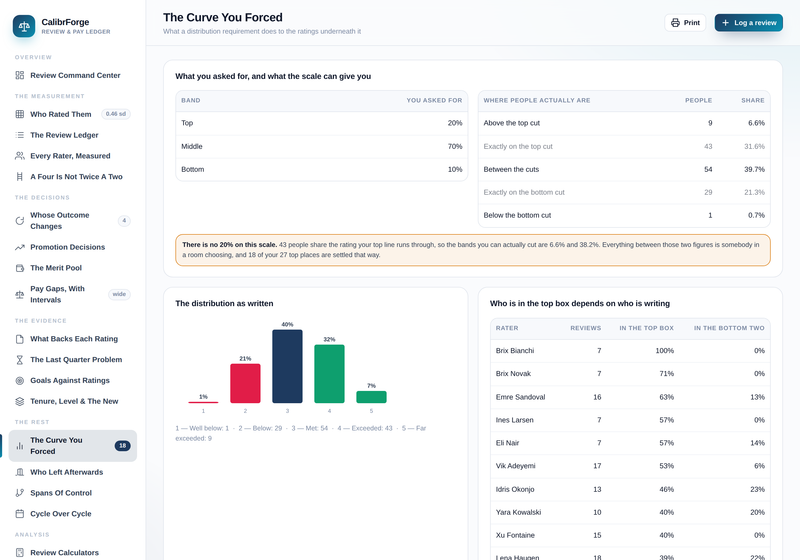Open Who Rated Them page
Viewport: 800px width, 560px height.
72,114
